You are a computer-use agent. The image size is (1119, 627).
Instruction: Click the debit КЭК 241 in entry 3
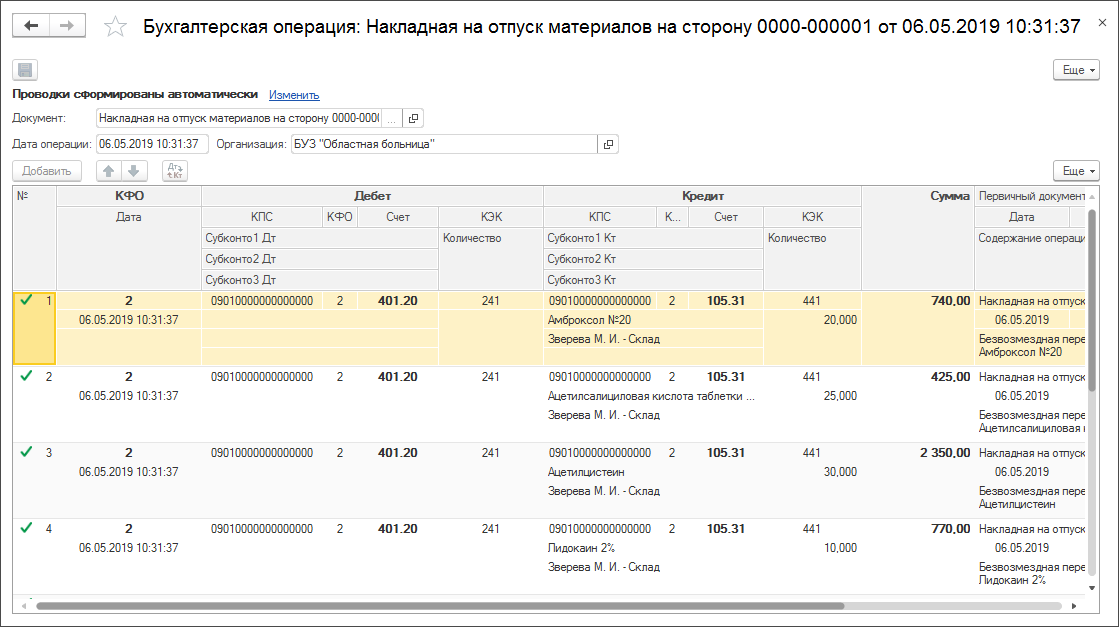point(490,453)
